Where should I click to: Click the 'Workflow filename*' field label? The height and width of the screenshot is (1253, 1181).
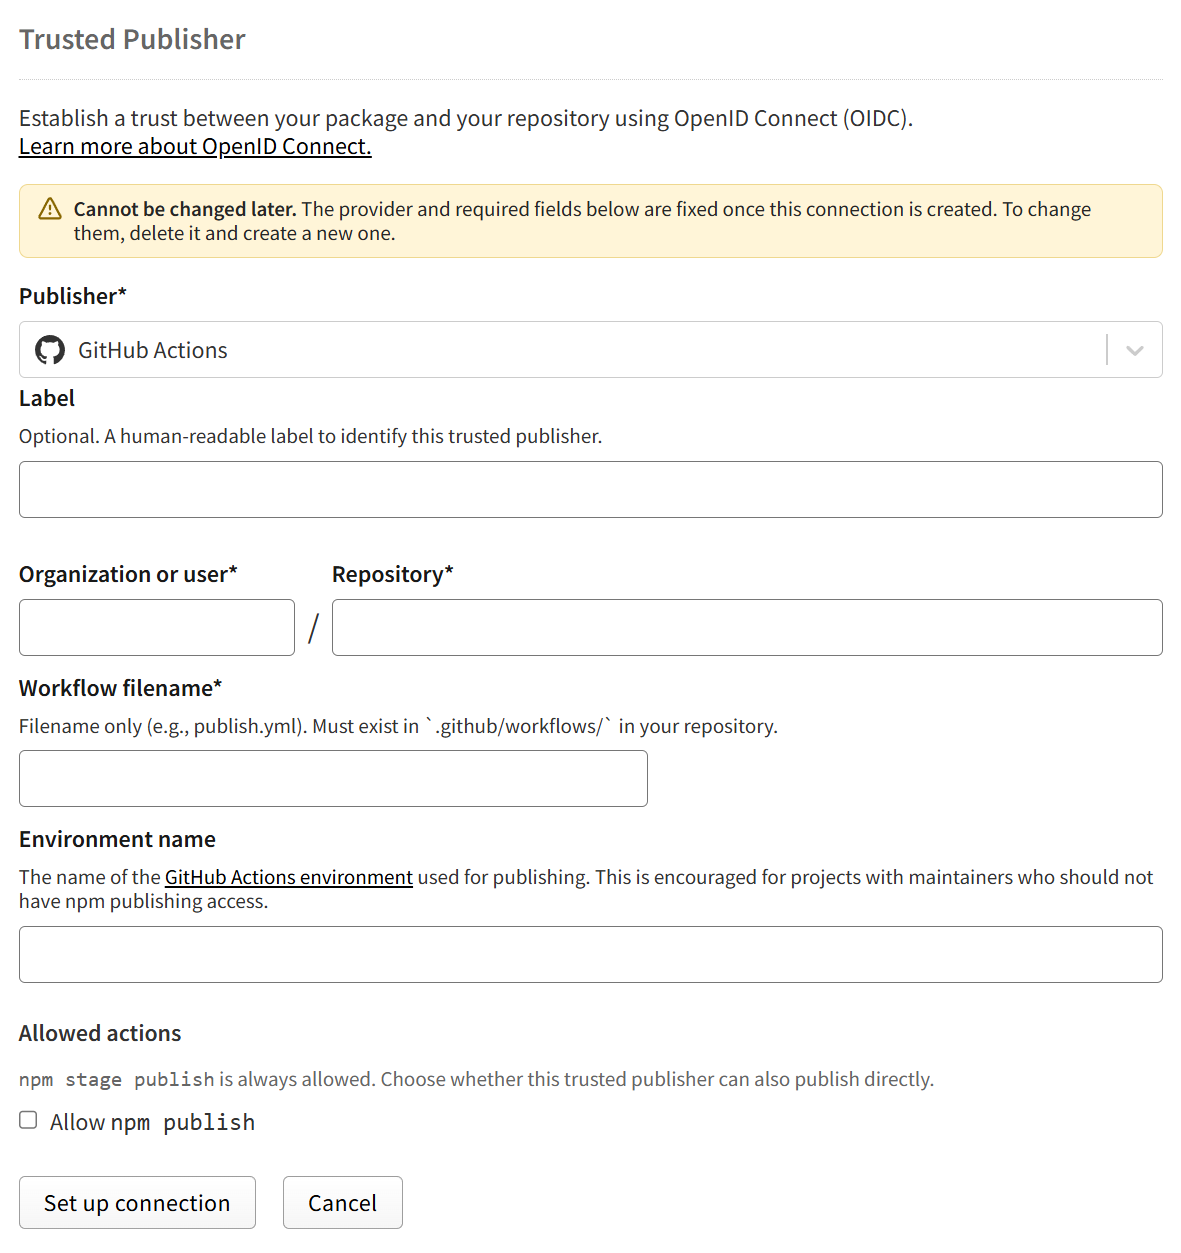click(x=120, y=688)
